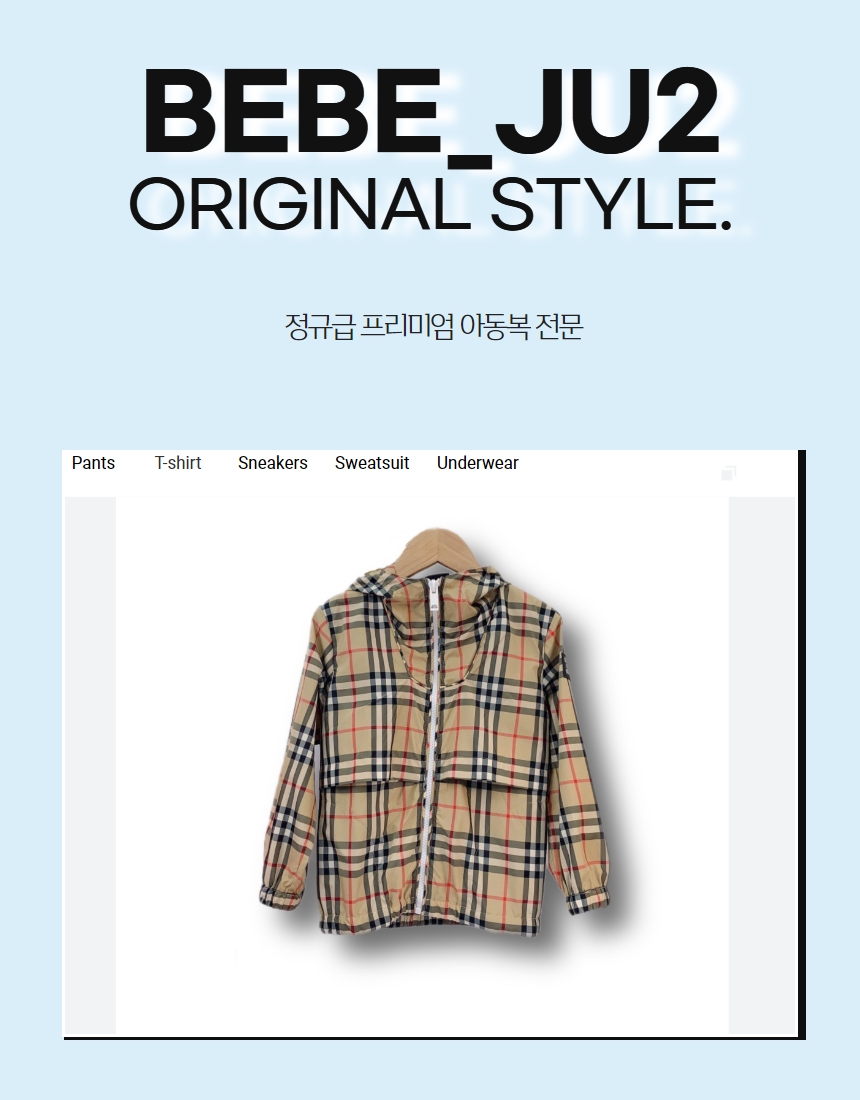Click the black horizontal bar under product panel

(434, 1038)
